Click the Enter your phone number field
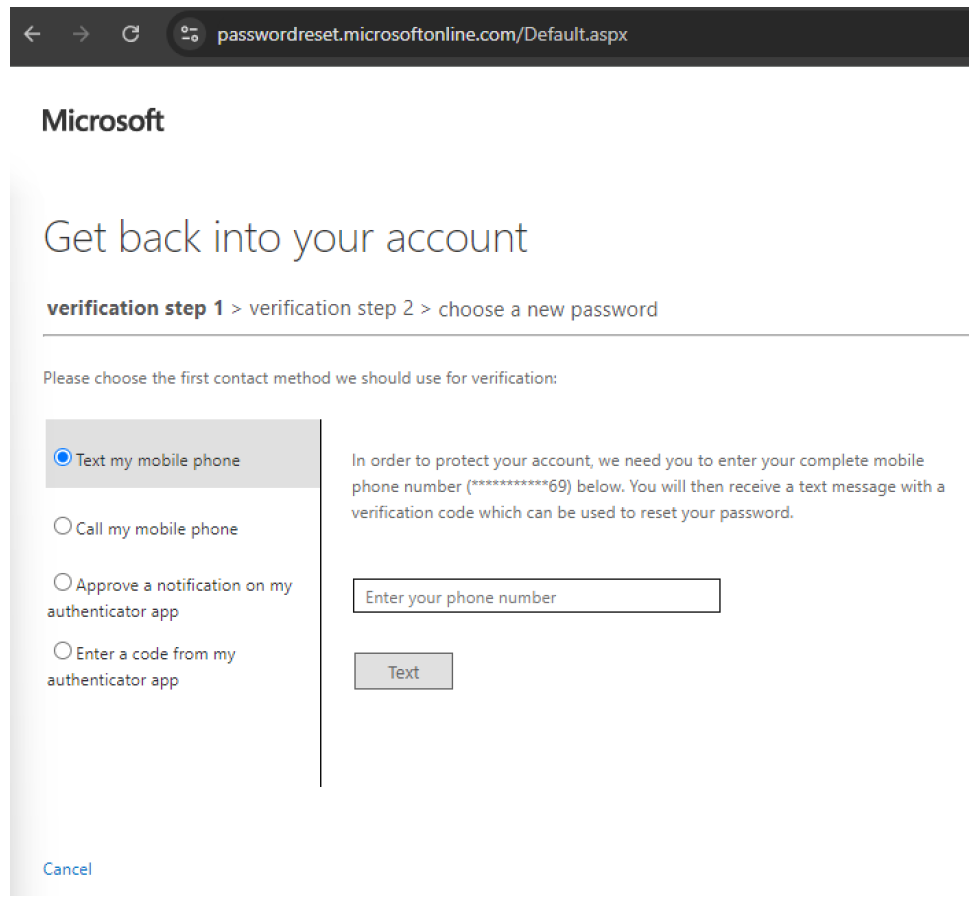The height and width of the screenshot is (901, 978). [536, 596]
